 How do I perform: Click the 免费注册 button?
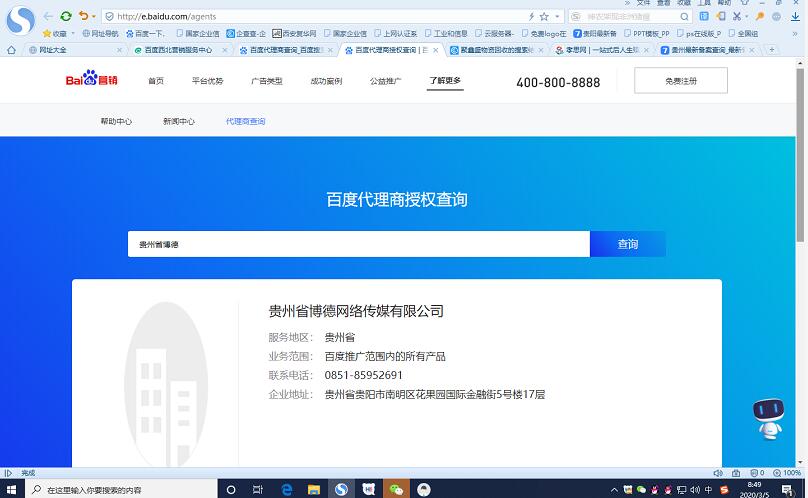tap(680, 81)
